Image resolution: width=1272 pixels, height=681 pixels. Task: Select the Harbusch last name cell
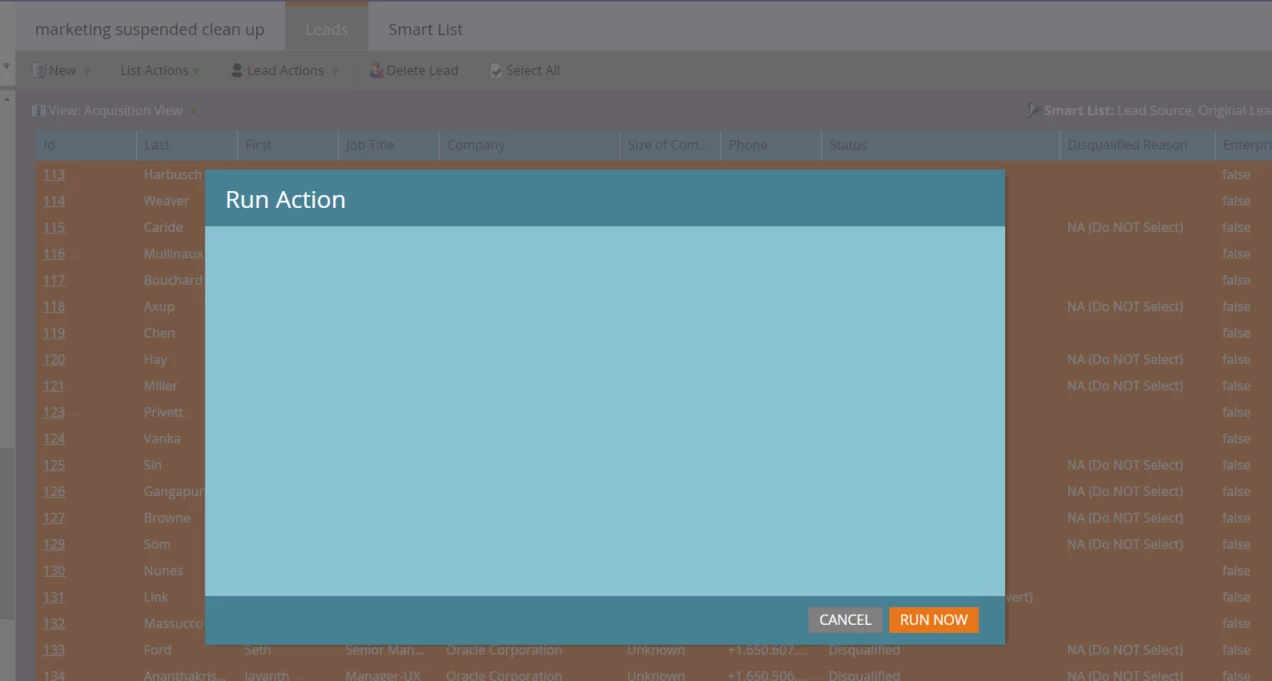tap(172, 175)
